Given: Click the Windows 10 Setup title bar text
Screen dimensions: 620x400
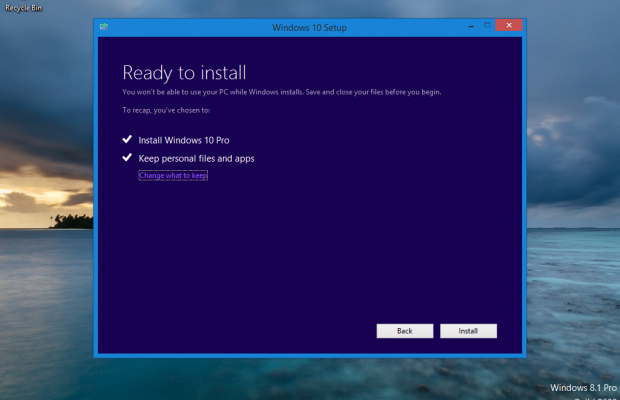Looking at the screenshot, I should pos(309,27).
